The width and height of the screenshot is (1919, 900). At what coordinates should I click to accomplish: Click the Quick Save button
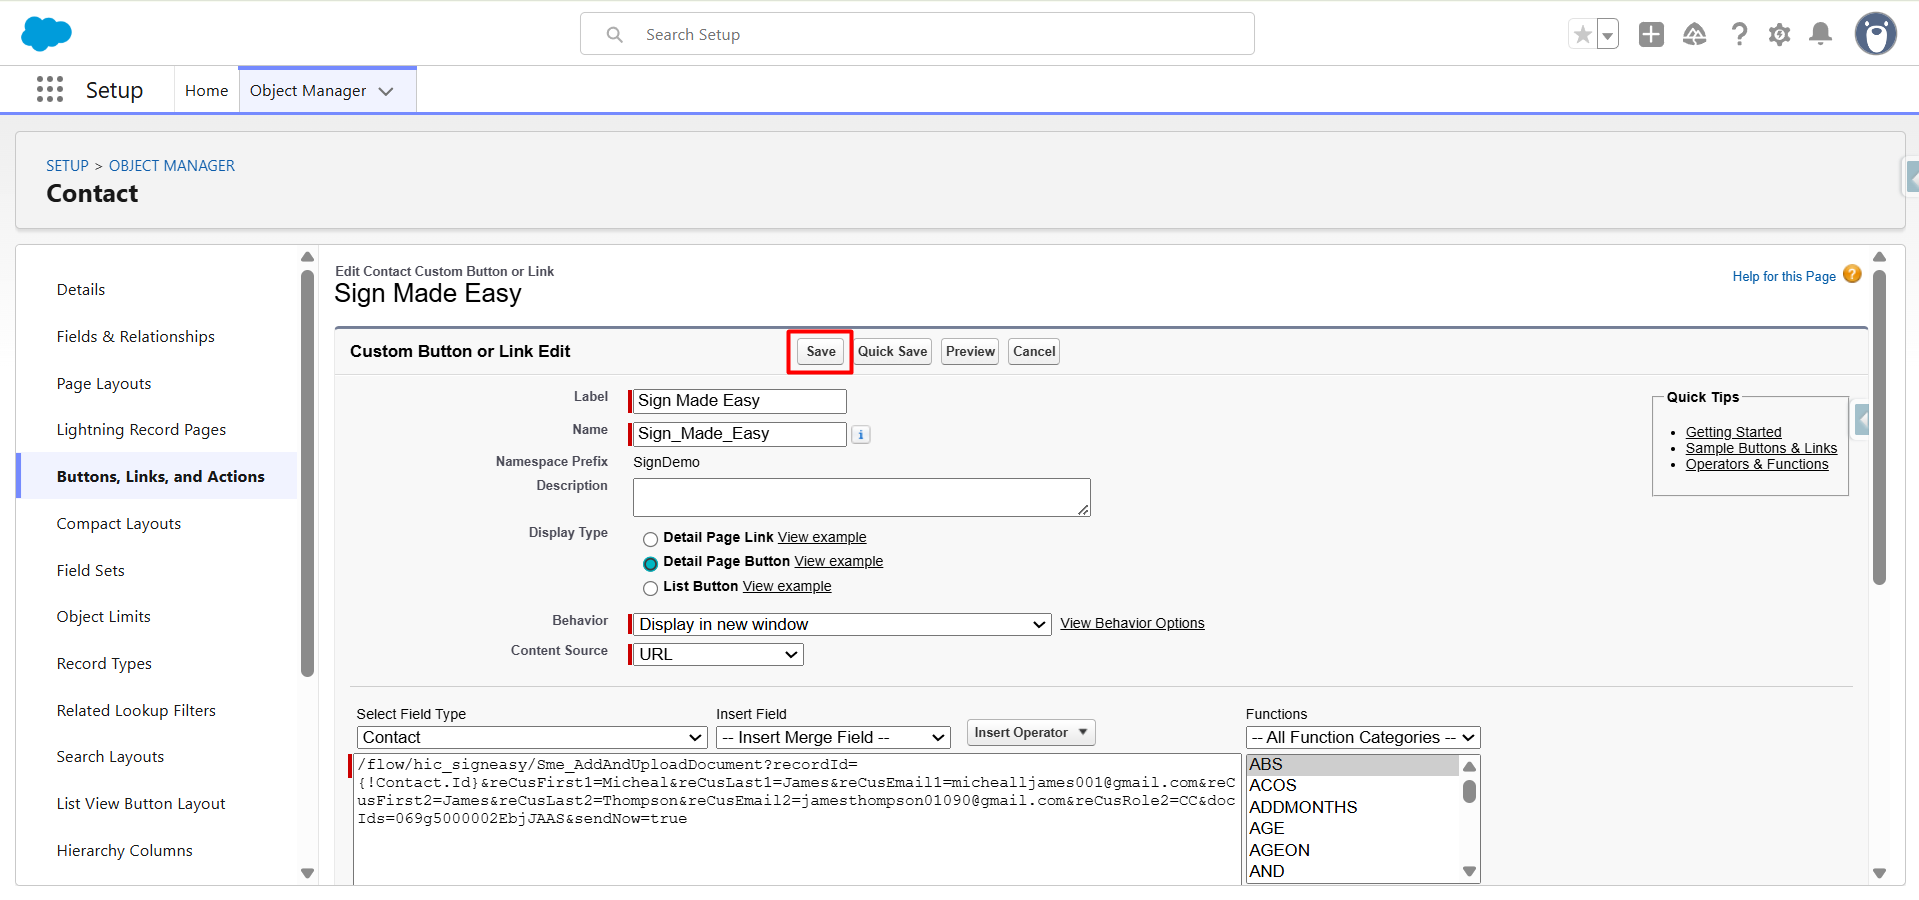[x=892, y=352]
